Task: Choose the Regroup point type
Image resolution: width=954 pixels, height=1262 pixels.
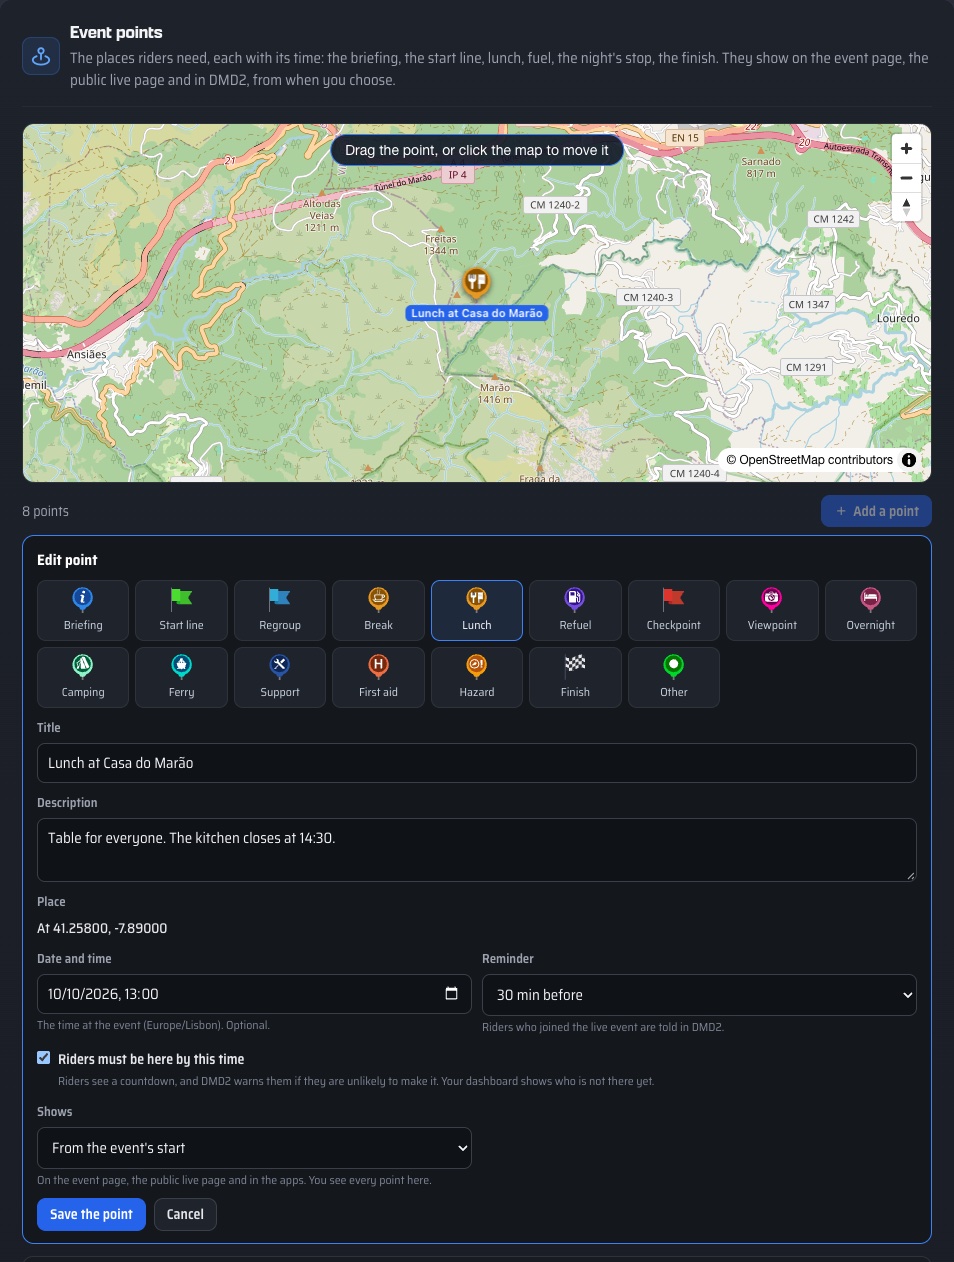Action: point(280,610)
